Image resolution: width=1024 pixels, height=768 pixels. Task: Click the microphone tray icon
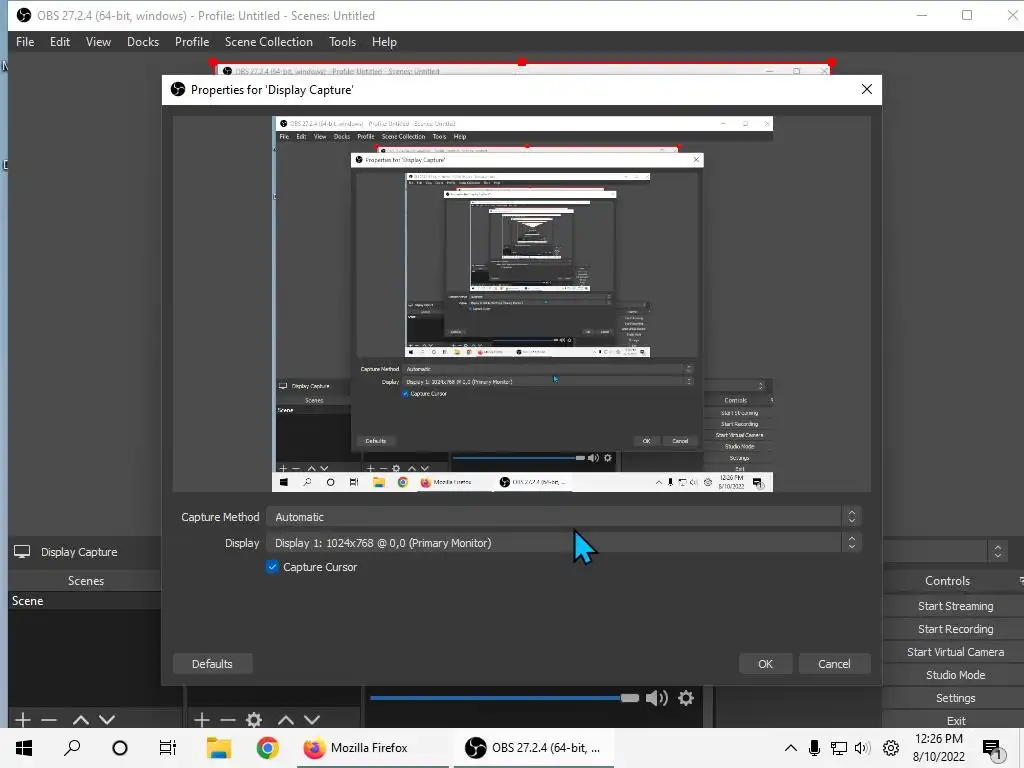point(814,748)
